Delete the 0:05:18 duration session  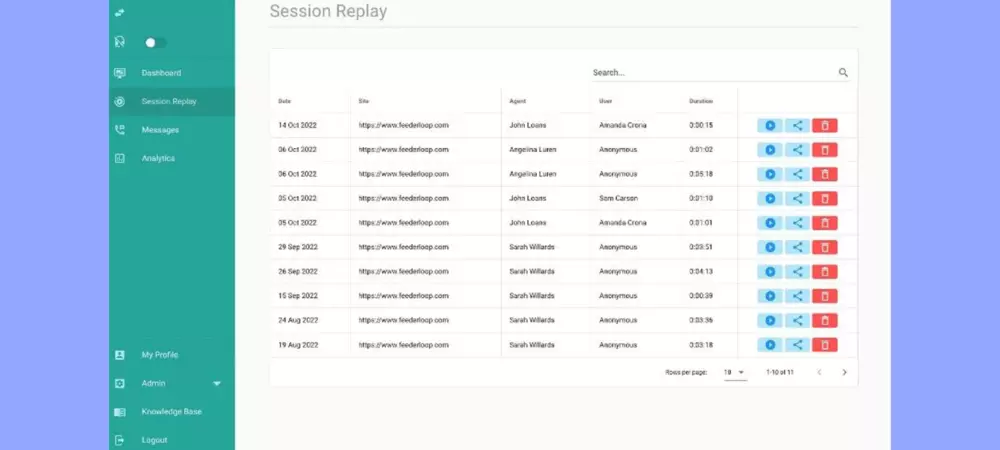[x=825, y=174]
